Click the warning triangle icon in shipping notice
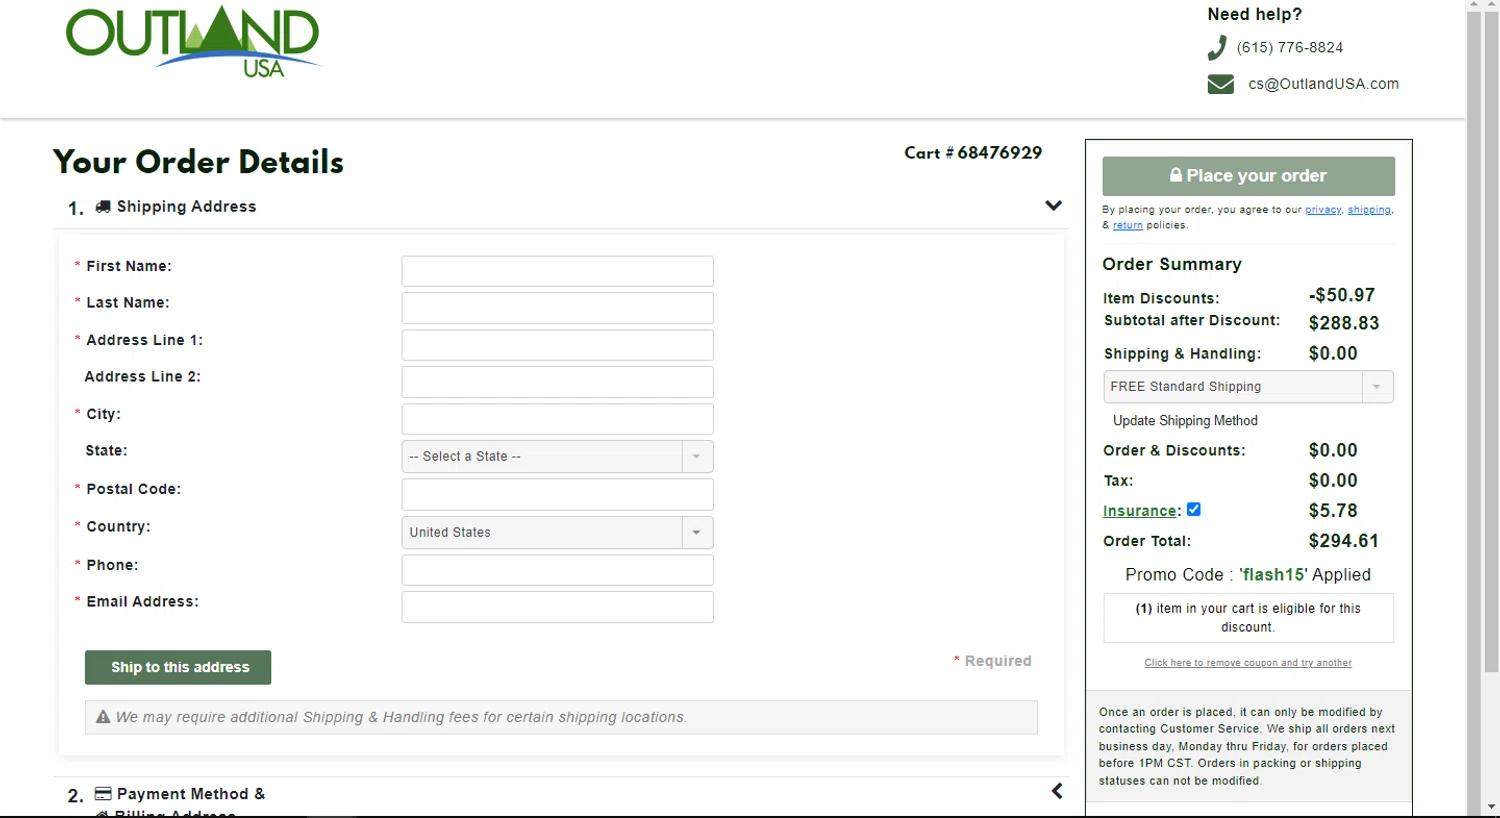 [103, 717]
